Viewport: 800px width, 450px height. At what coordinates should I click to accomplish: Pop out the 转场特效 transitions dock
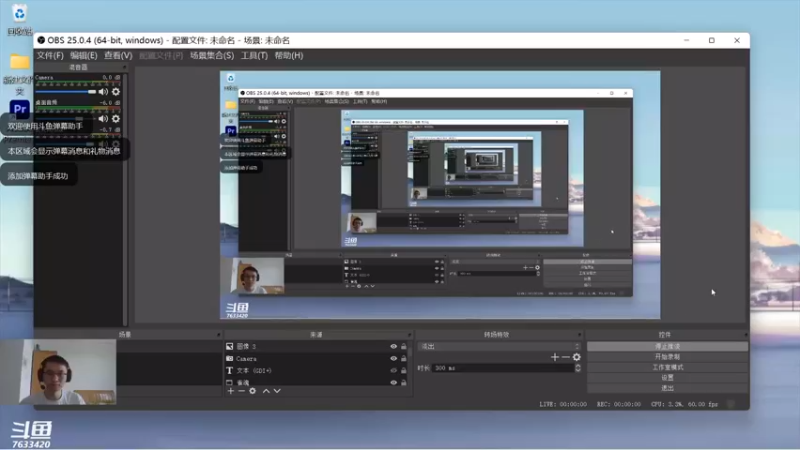tap(580, 335)
